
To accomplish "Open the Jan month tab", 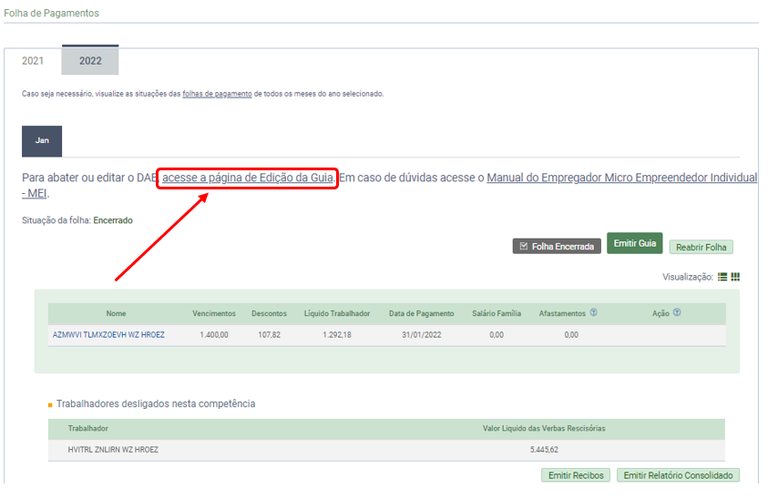I will 42,141.
